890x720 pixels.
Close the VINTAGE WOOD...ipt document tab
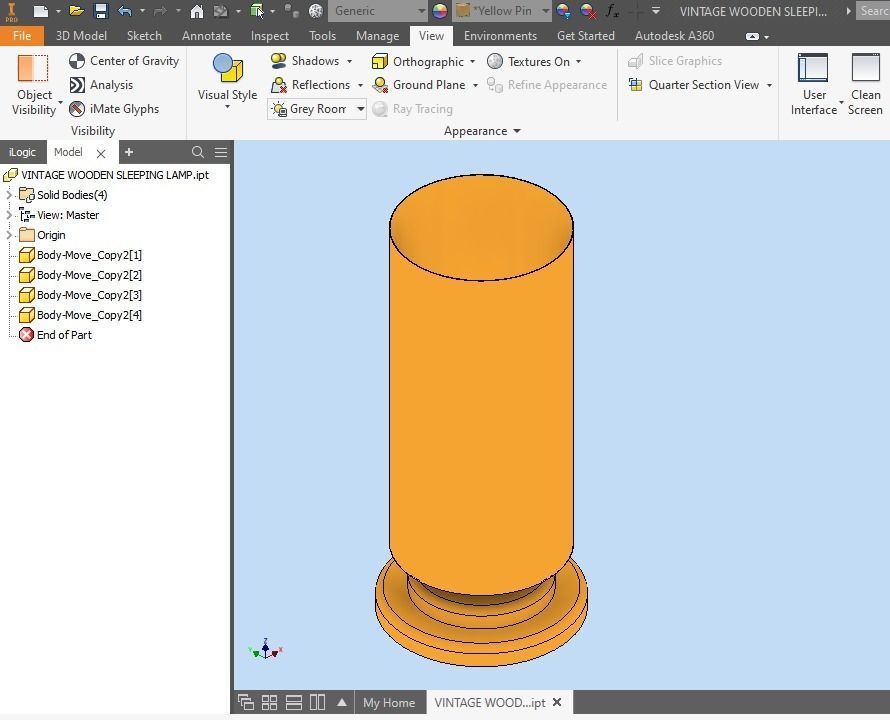click(x=557, y=702)
